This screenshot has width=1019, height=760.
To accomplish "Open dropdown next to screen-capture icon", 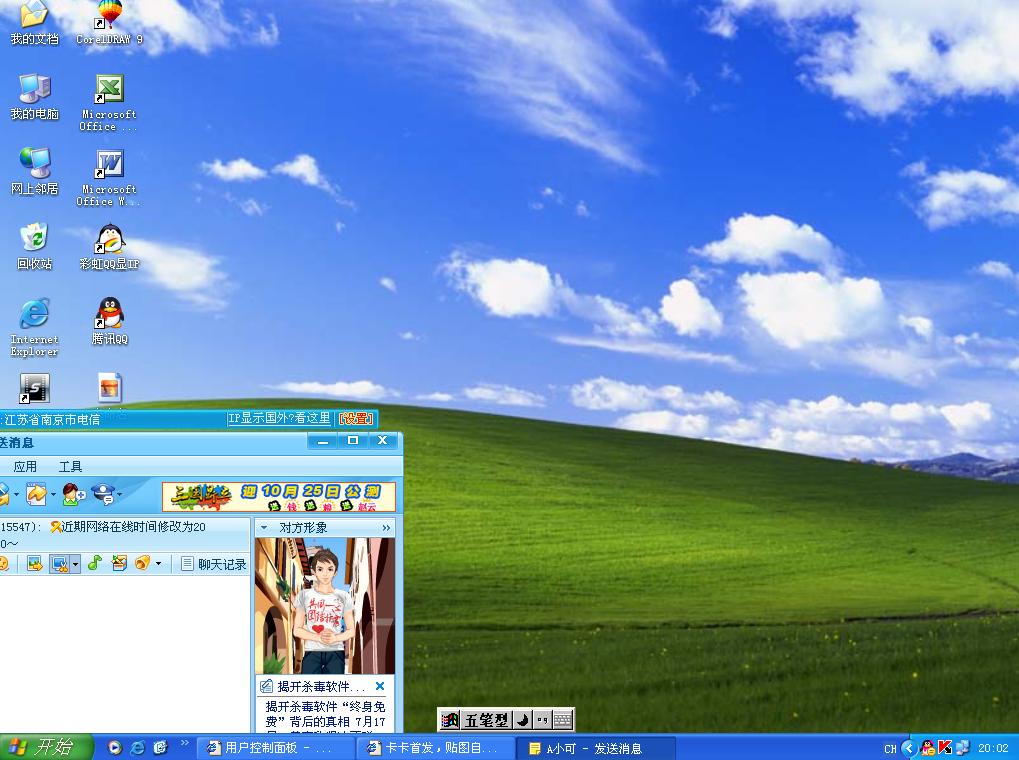I will click(75, 564).
